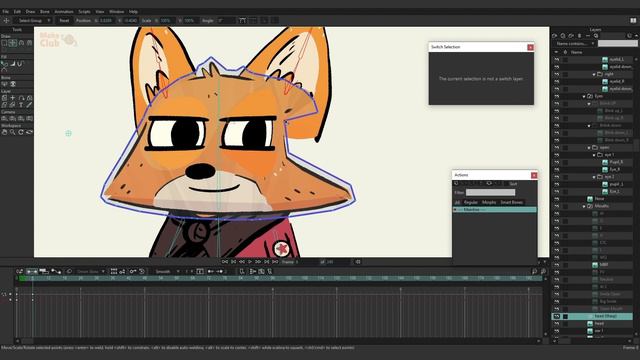The height and width of the screenshot is (360, 640).
Task: Switch to All tab in Actions
Action: coord(457,202)
